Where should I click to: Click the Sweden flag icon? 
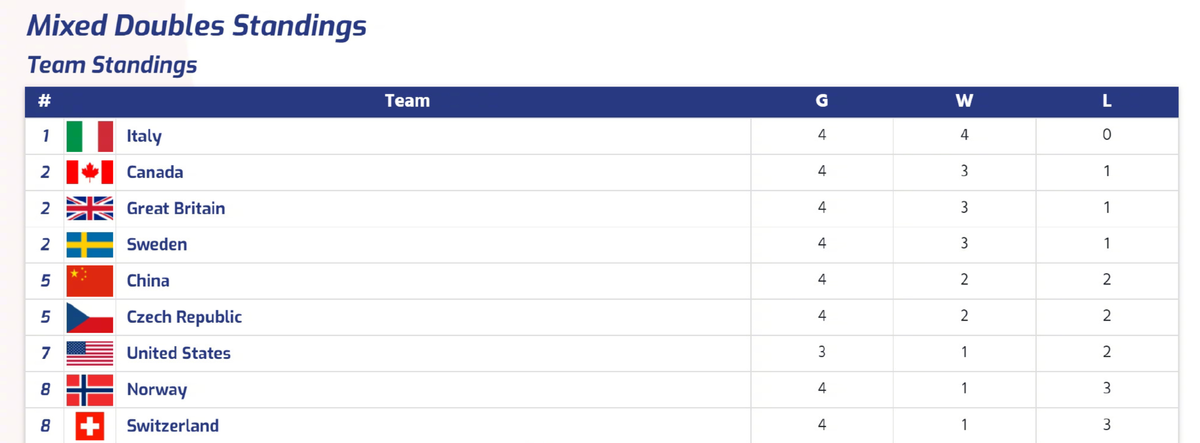[x=89, y=244]
